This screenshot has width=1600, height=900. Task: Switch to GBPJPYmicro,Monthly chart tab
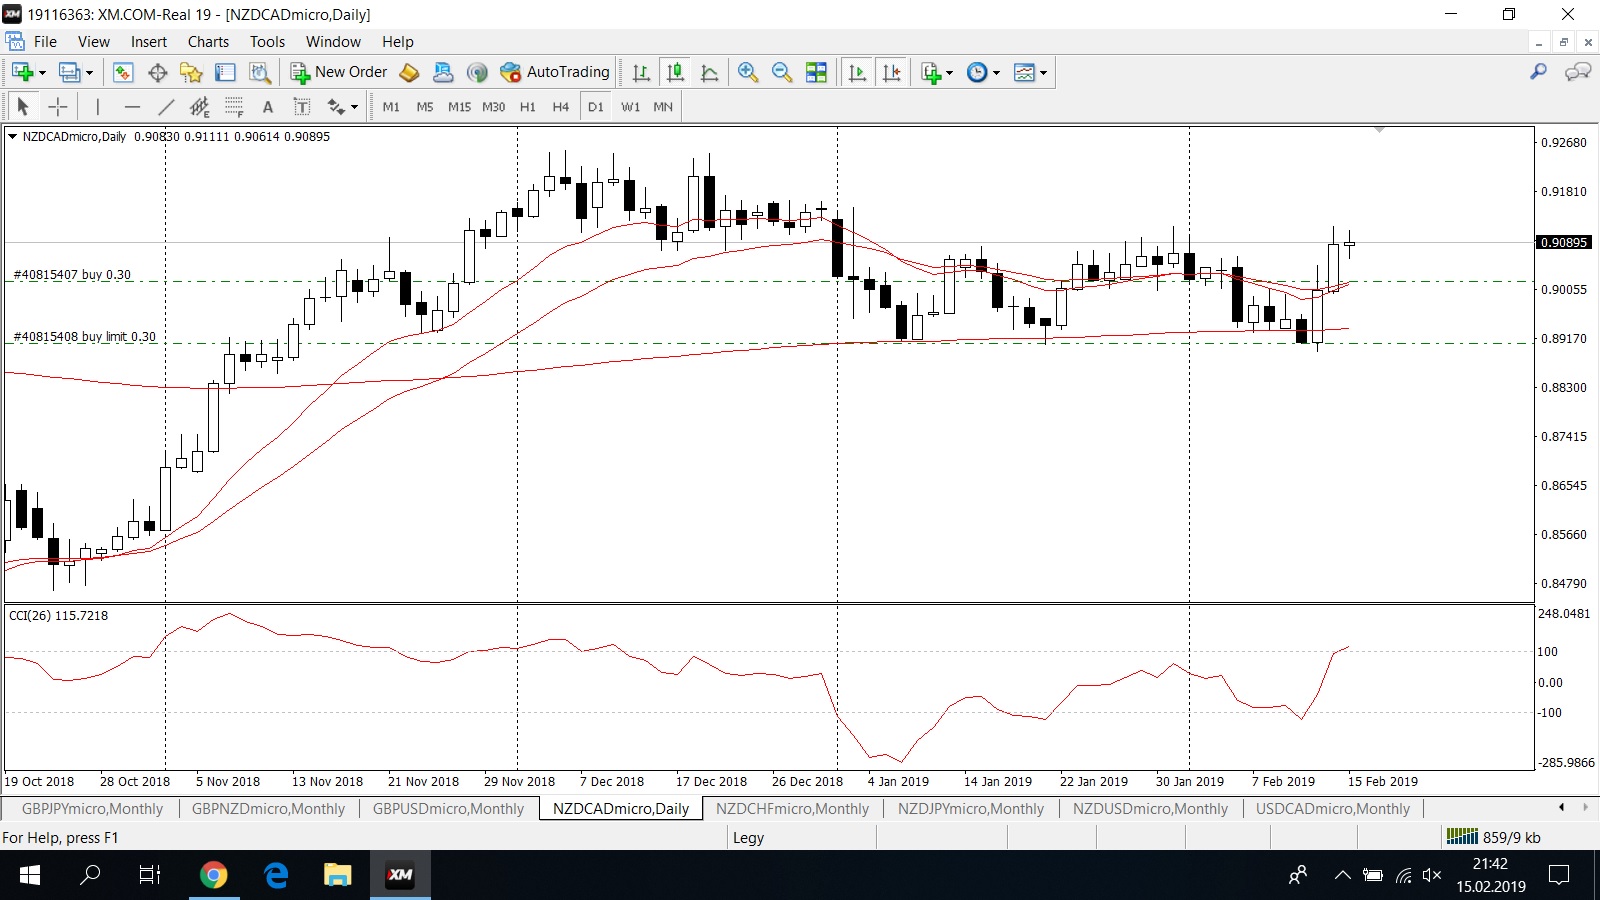[92, 809]
